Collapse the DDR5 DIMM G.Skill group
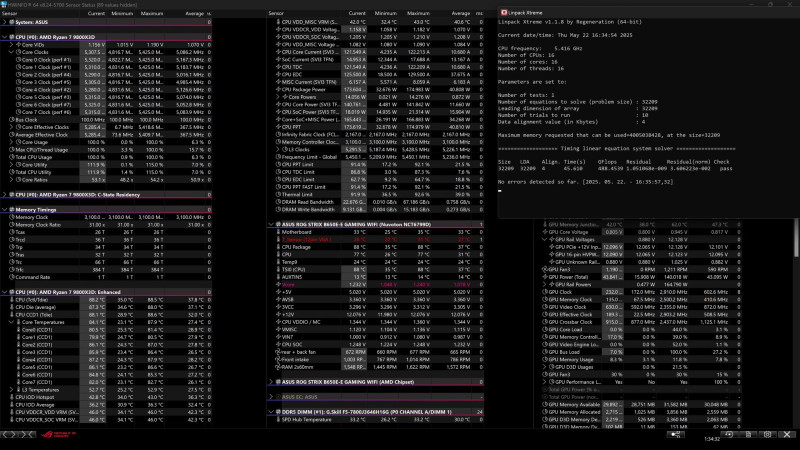 tap(271, 412)
